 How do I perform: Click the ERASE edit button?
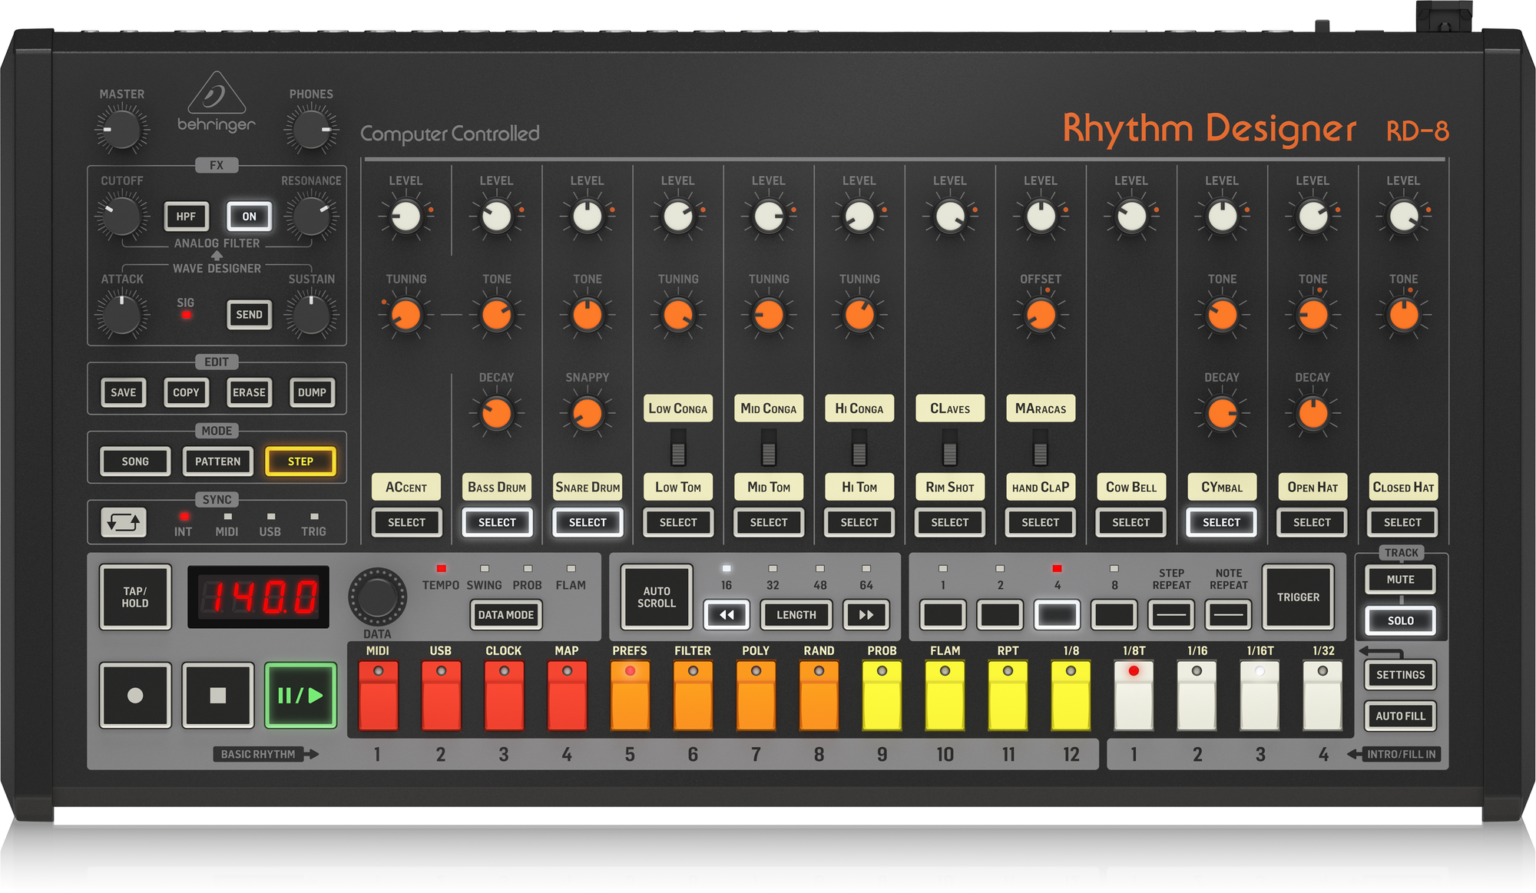249,393
